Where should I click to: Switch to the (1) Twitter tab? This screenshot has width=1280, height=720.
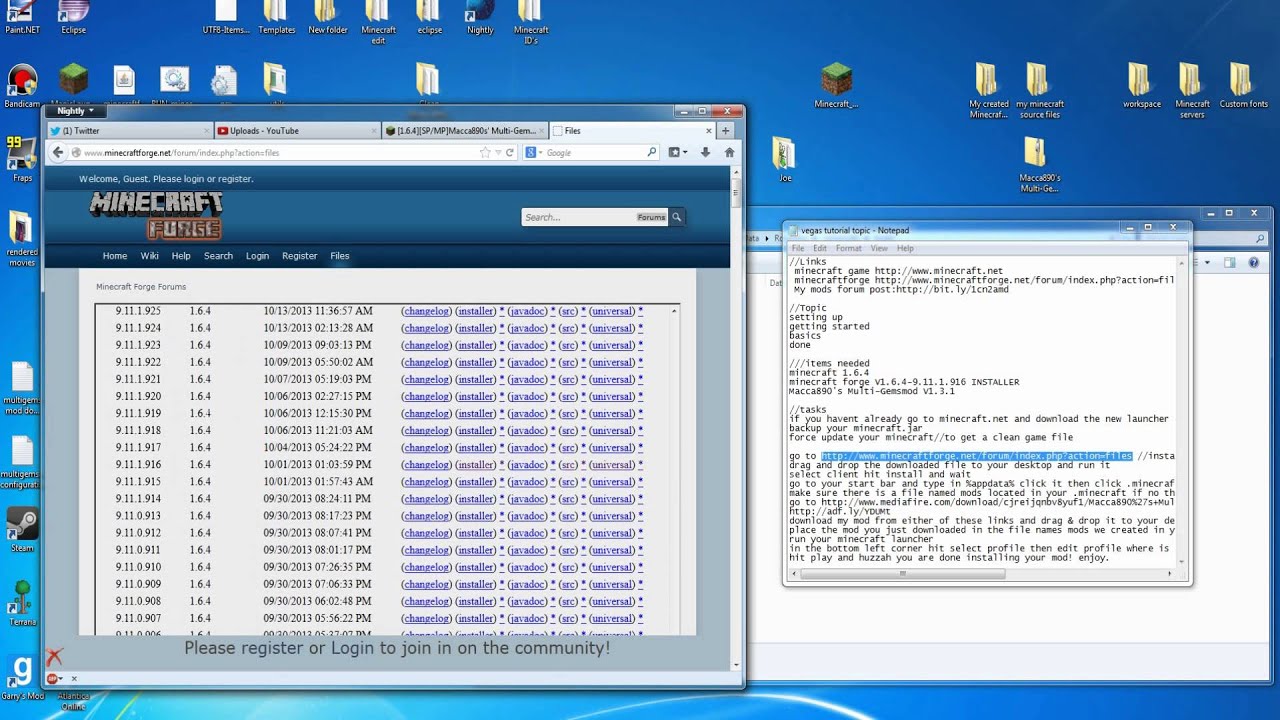(x=128, y=131)
